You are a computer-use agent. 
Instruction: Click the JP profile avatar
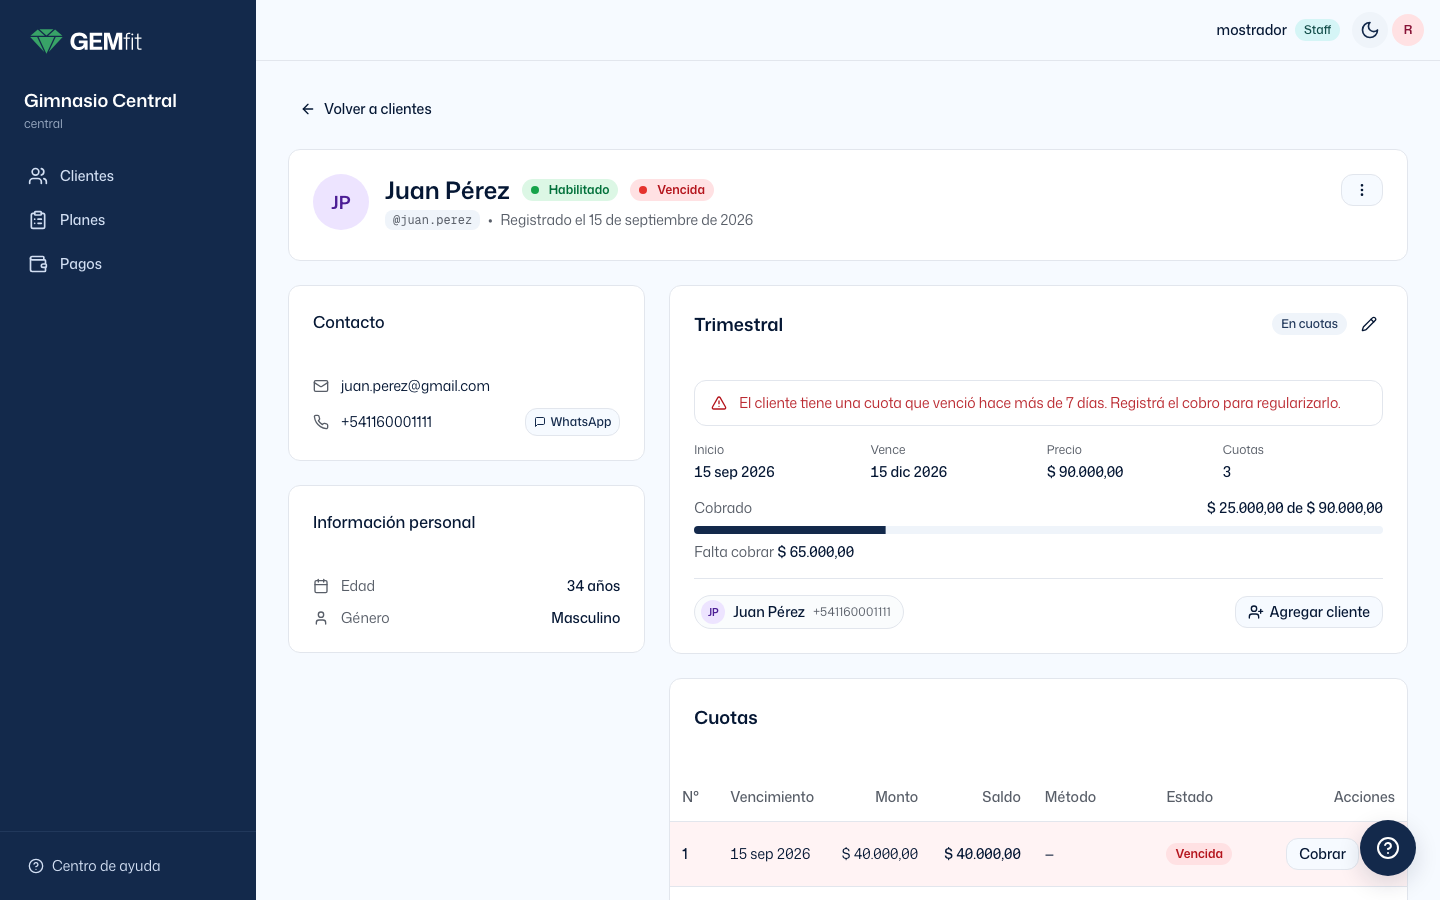341,202
